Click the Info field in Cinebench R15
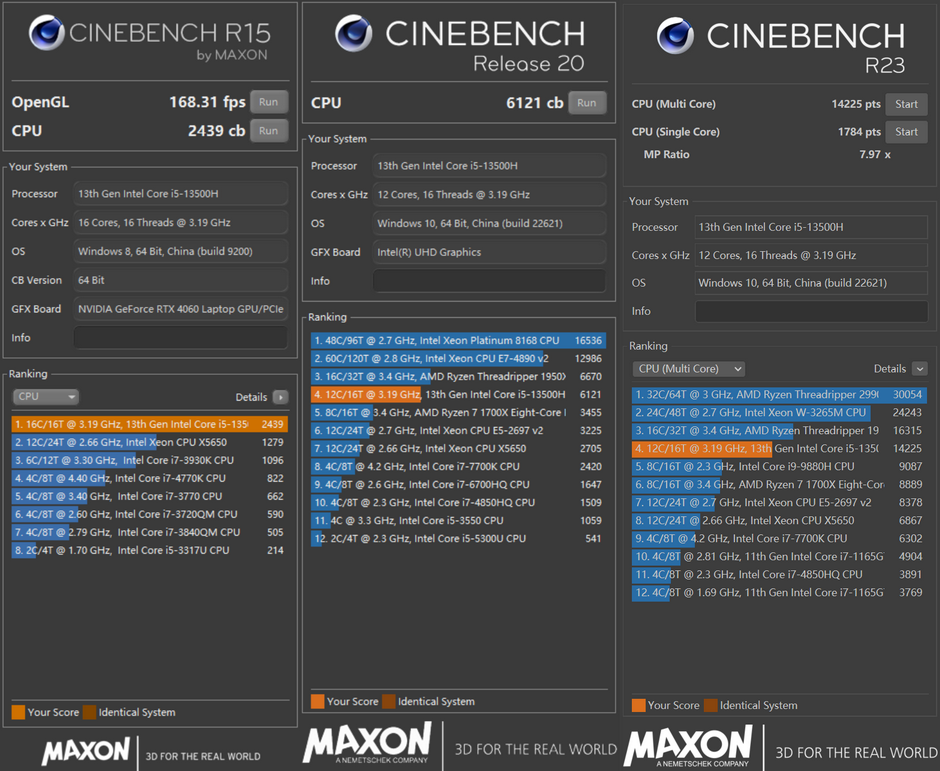 [180, 338]
